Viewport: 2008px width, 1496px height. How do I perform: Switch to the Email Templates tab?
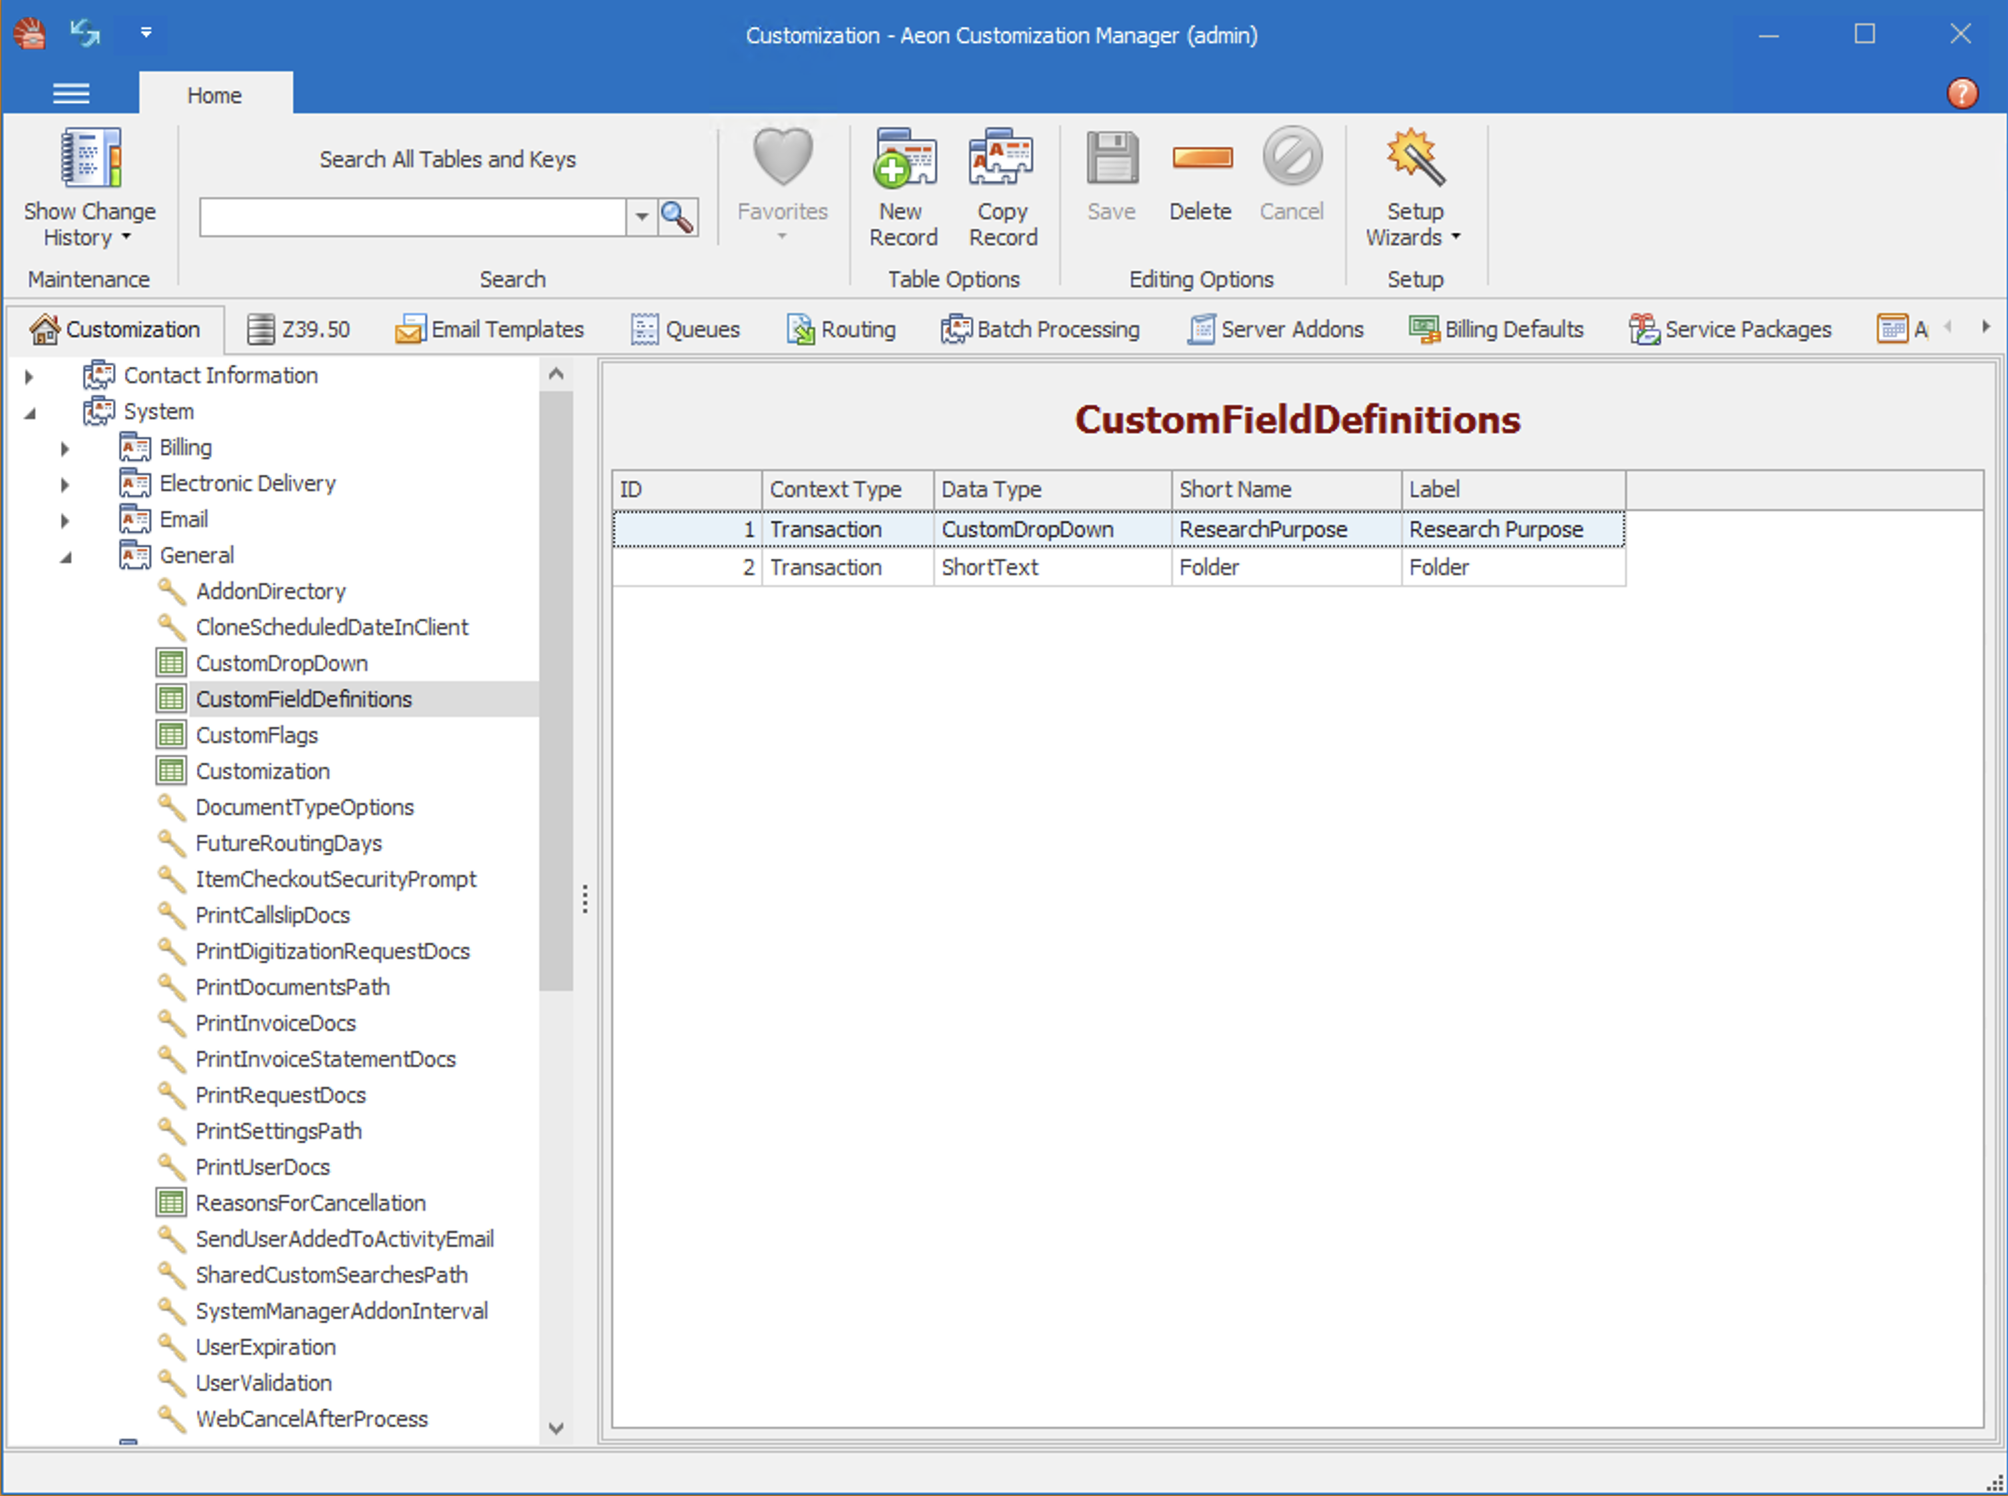point(490,329)
